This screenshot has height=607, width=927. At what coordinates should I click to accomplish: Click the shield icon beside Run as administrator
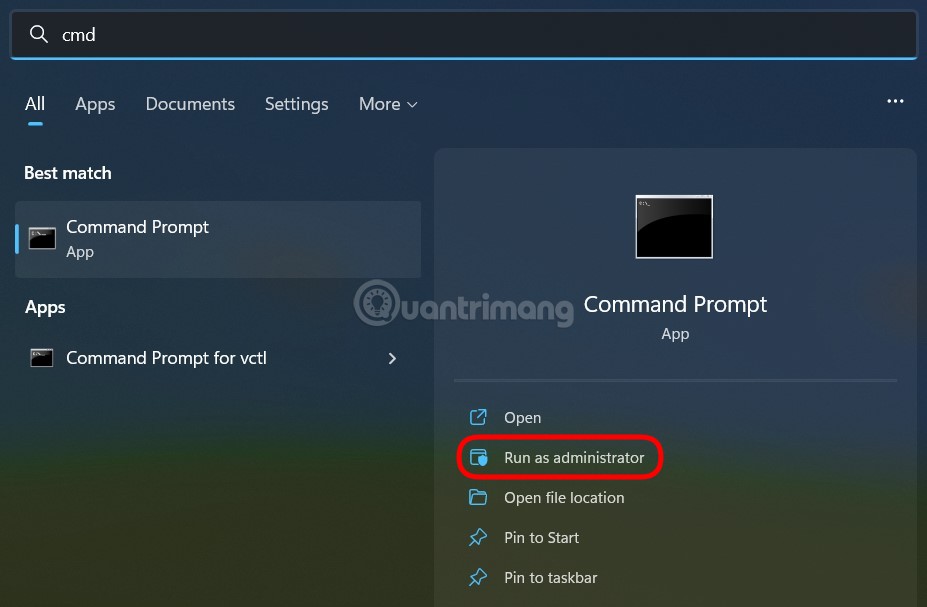(x=480, y=457)
